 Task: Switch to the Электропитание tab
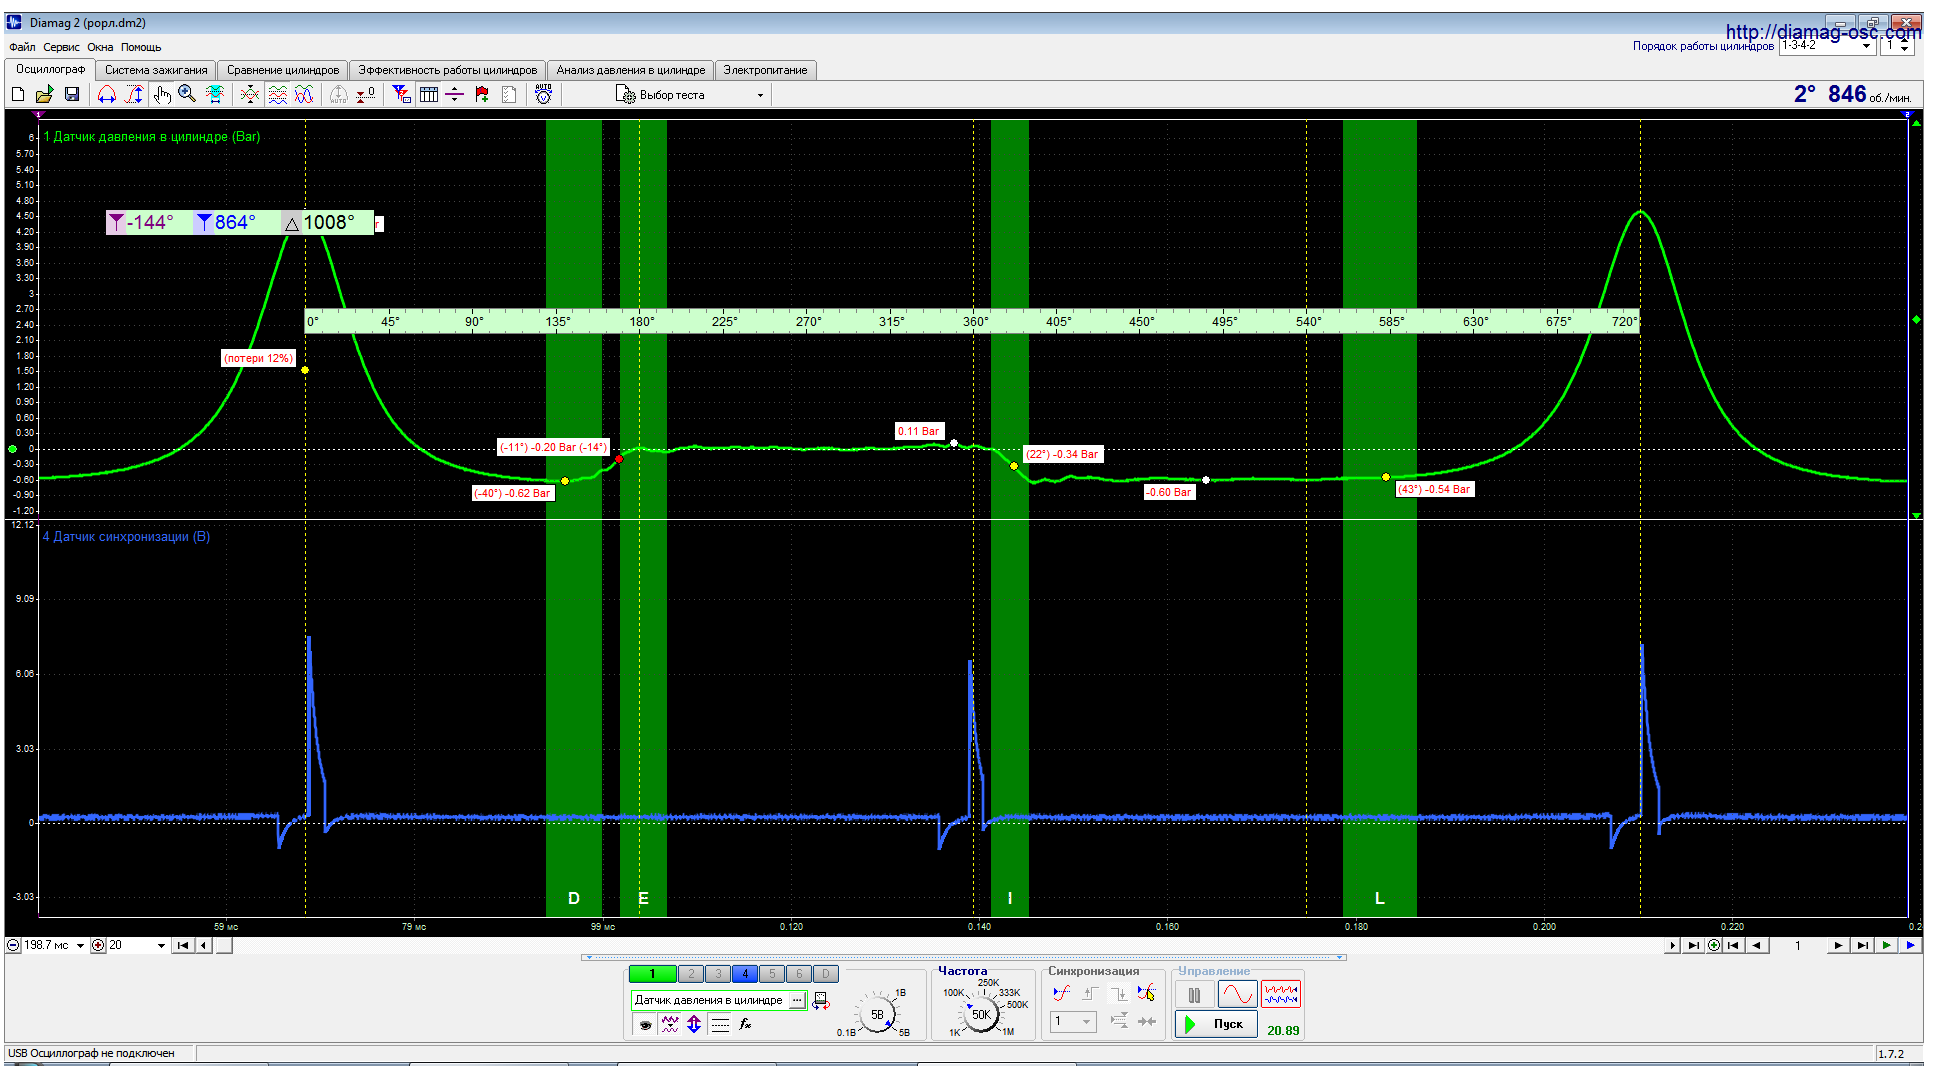tap(765, 70)
